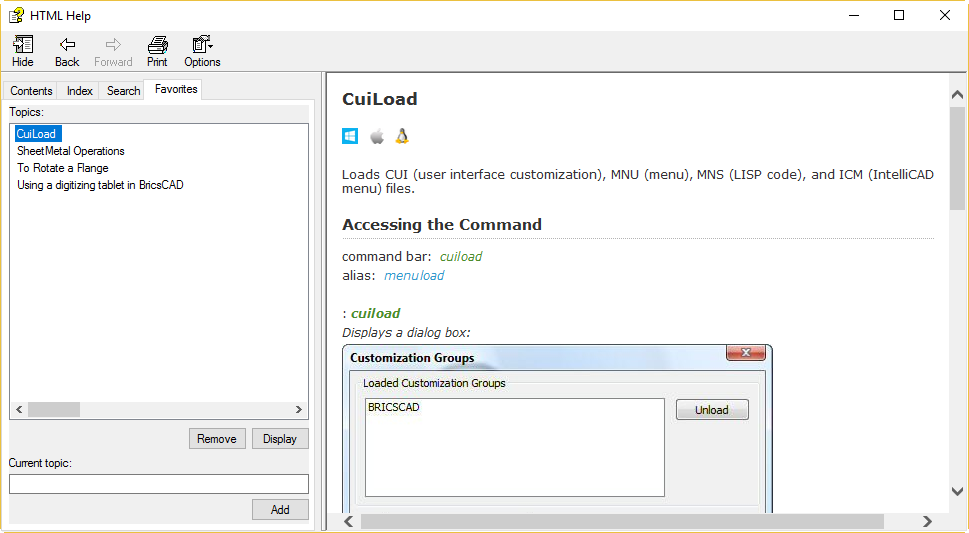The width and height of the screenshot is (969, 533).
Task: Select the CuiLoad favorite topic
Action: 36,134
